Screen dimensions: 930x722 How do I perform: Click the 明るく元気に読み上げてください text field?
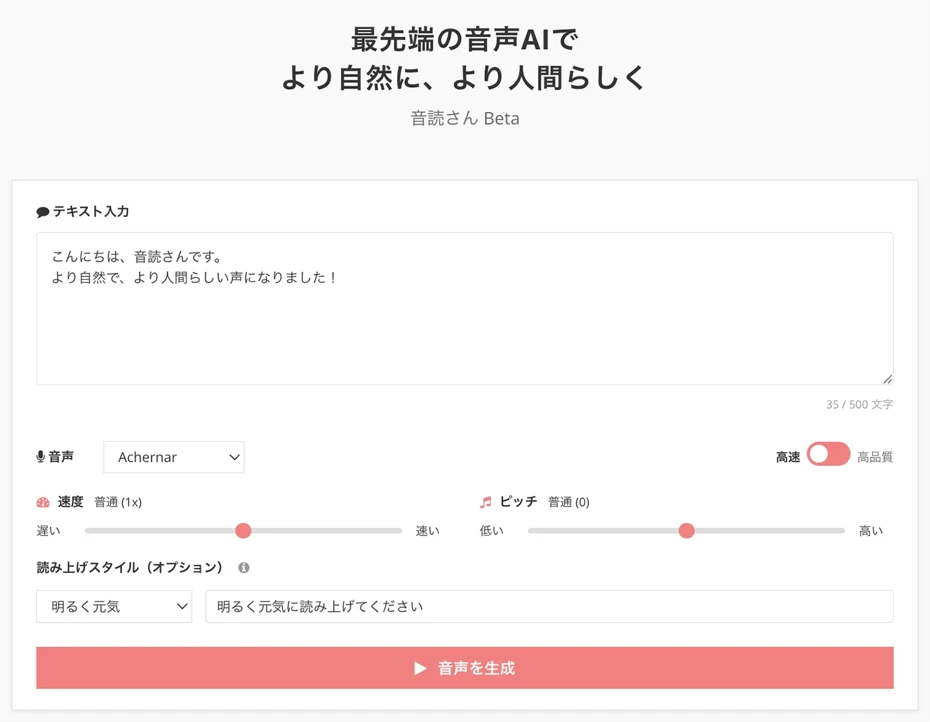(x=548, y=606)
